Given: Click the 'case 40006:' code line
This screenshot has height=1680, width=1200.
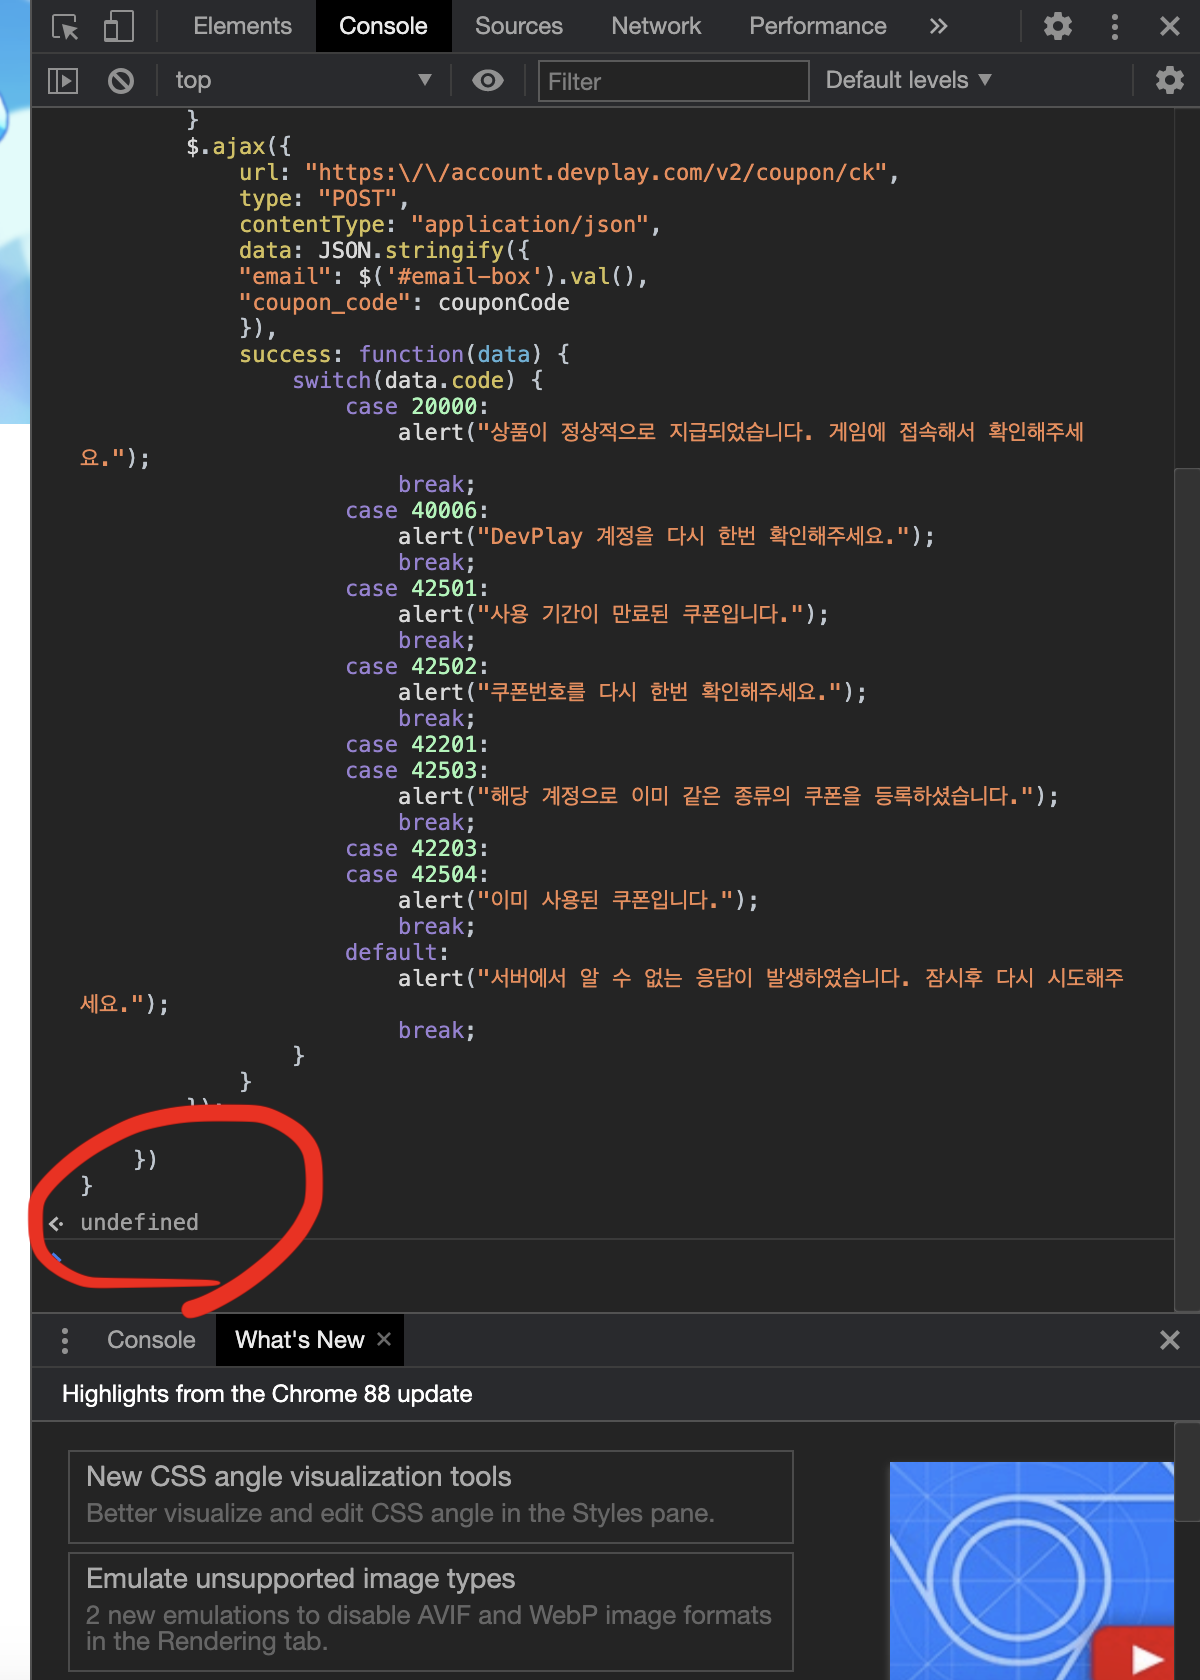Looking at the screenshot, I should pyautogui.click(x=417, y=510).
